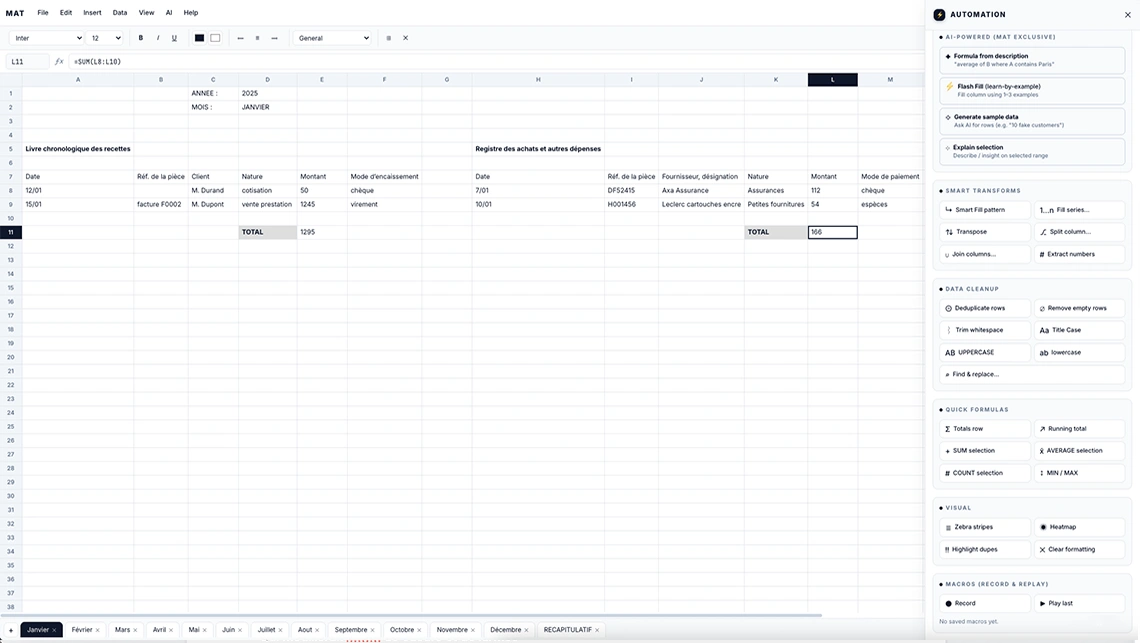Align cell text to the right
Viewport: 1140px width, 643px height.
pos(274,38)
